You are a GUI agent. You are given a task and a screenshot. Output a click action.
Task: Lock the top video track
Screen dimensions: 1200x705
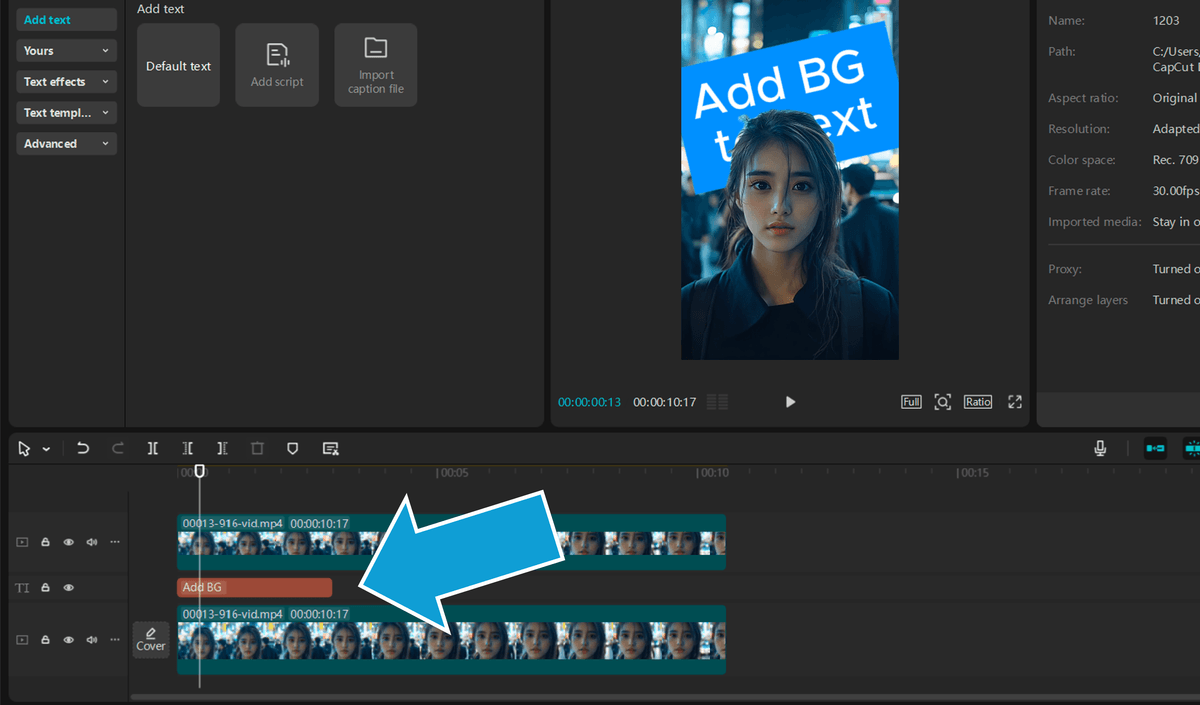point(45,542)
